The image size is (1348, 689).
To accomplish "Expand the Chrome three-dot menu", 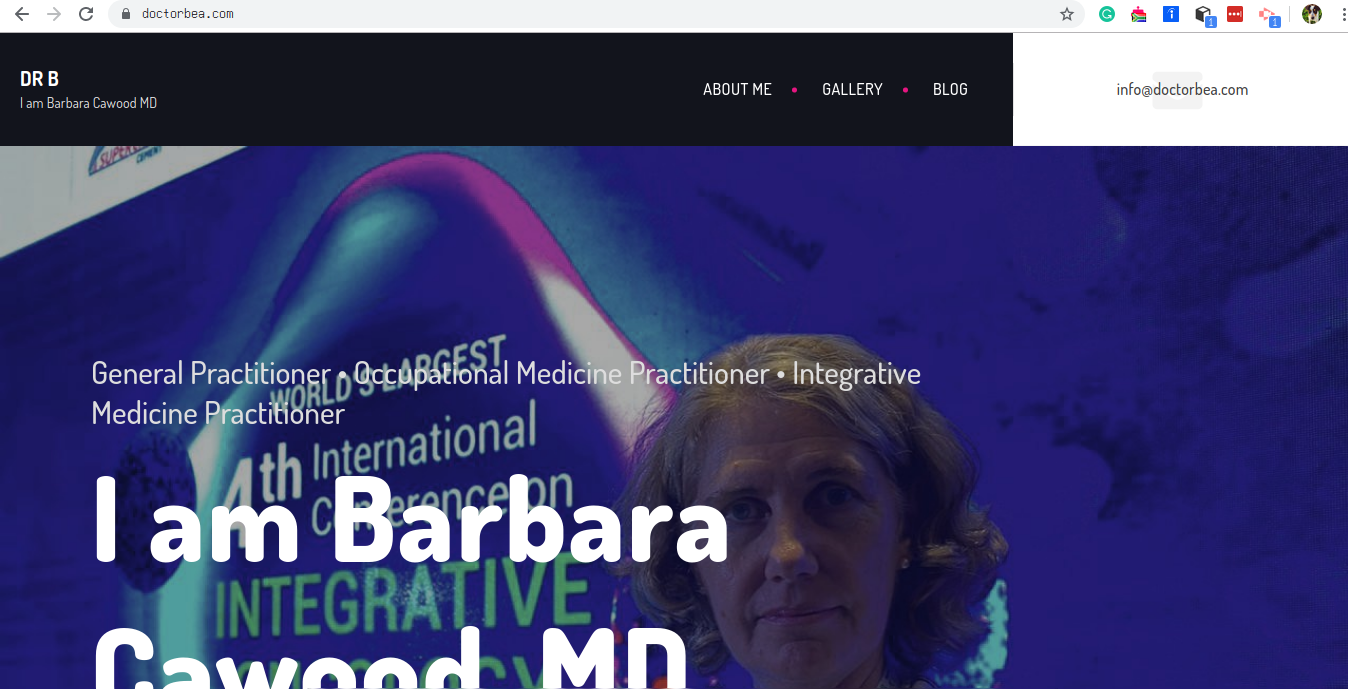I will (x=1340, y=14).
